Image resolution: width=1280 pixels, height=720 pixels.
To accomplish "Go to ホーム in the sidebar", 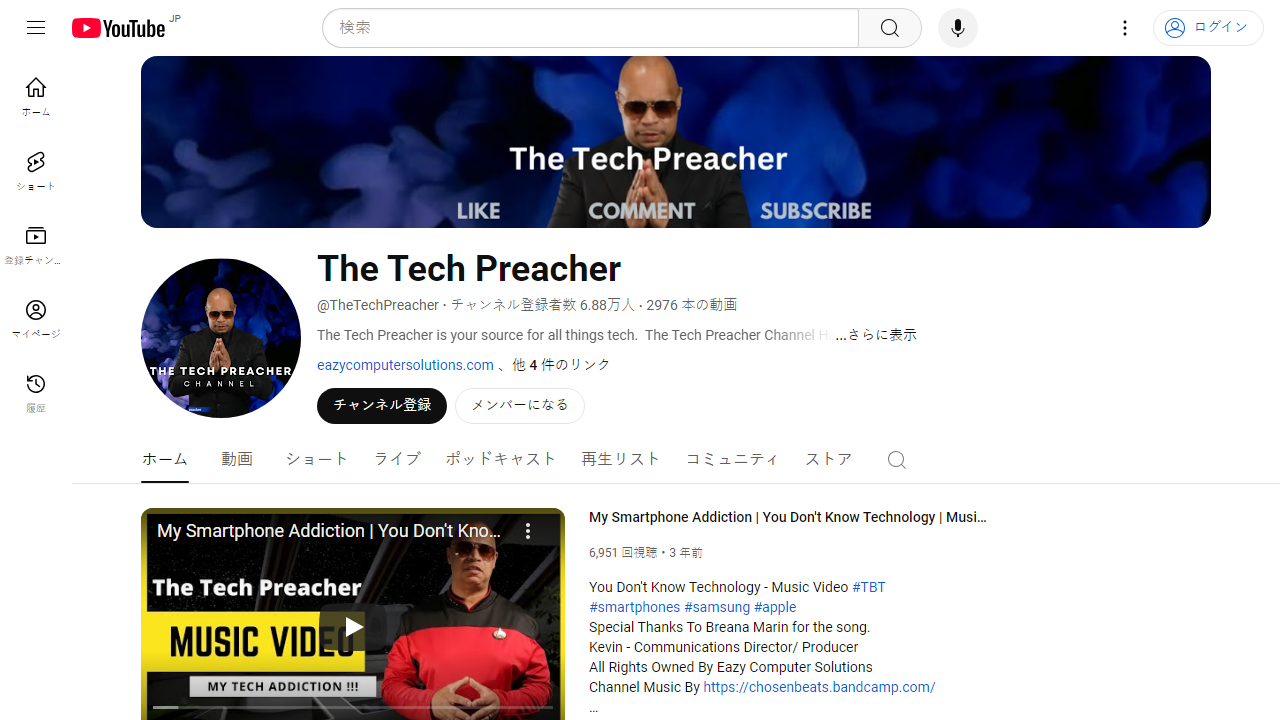I will tap(36, 97).
